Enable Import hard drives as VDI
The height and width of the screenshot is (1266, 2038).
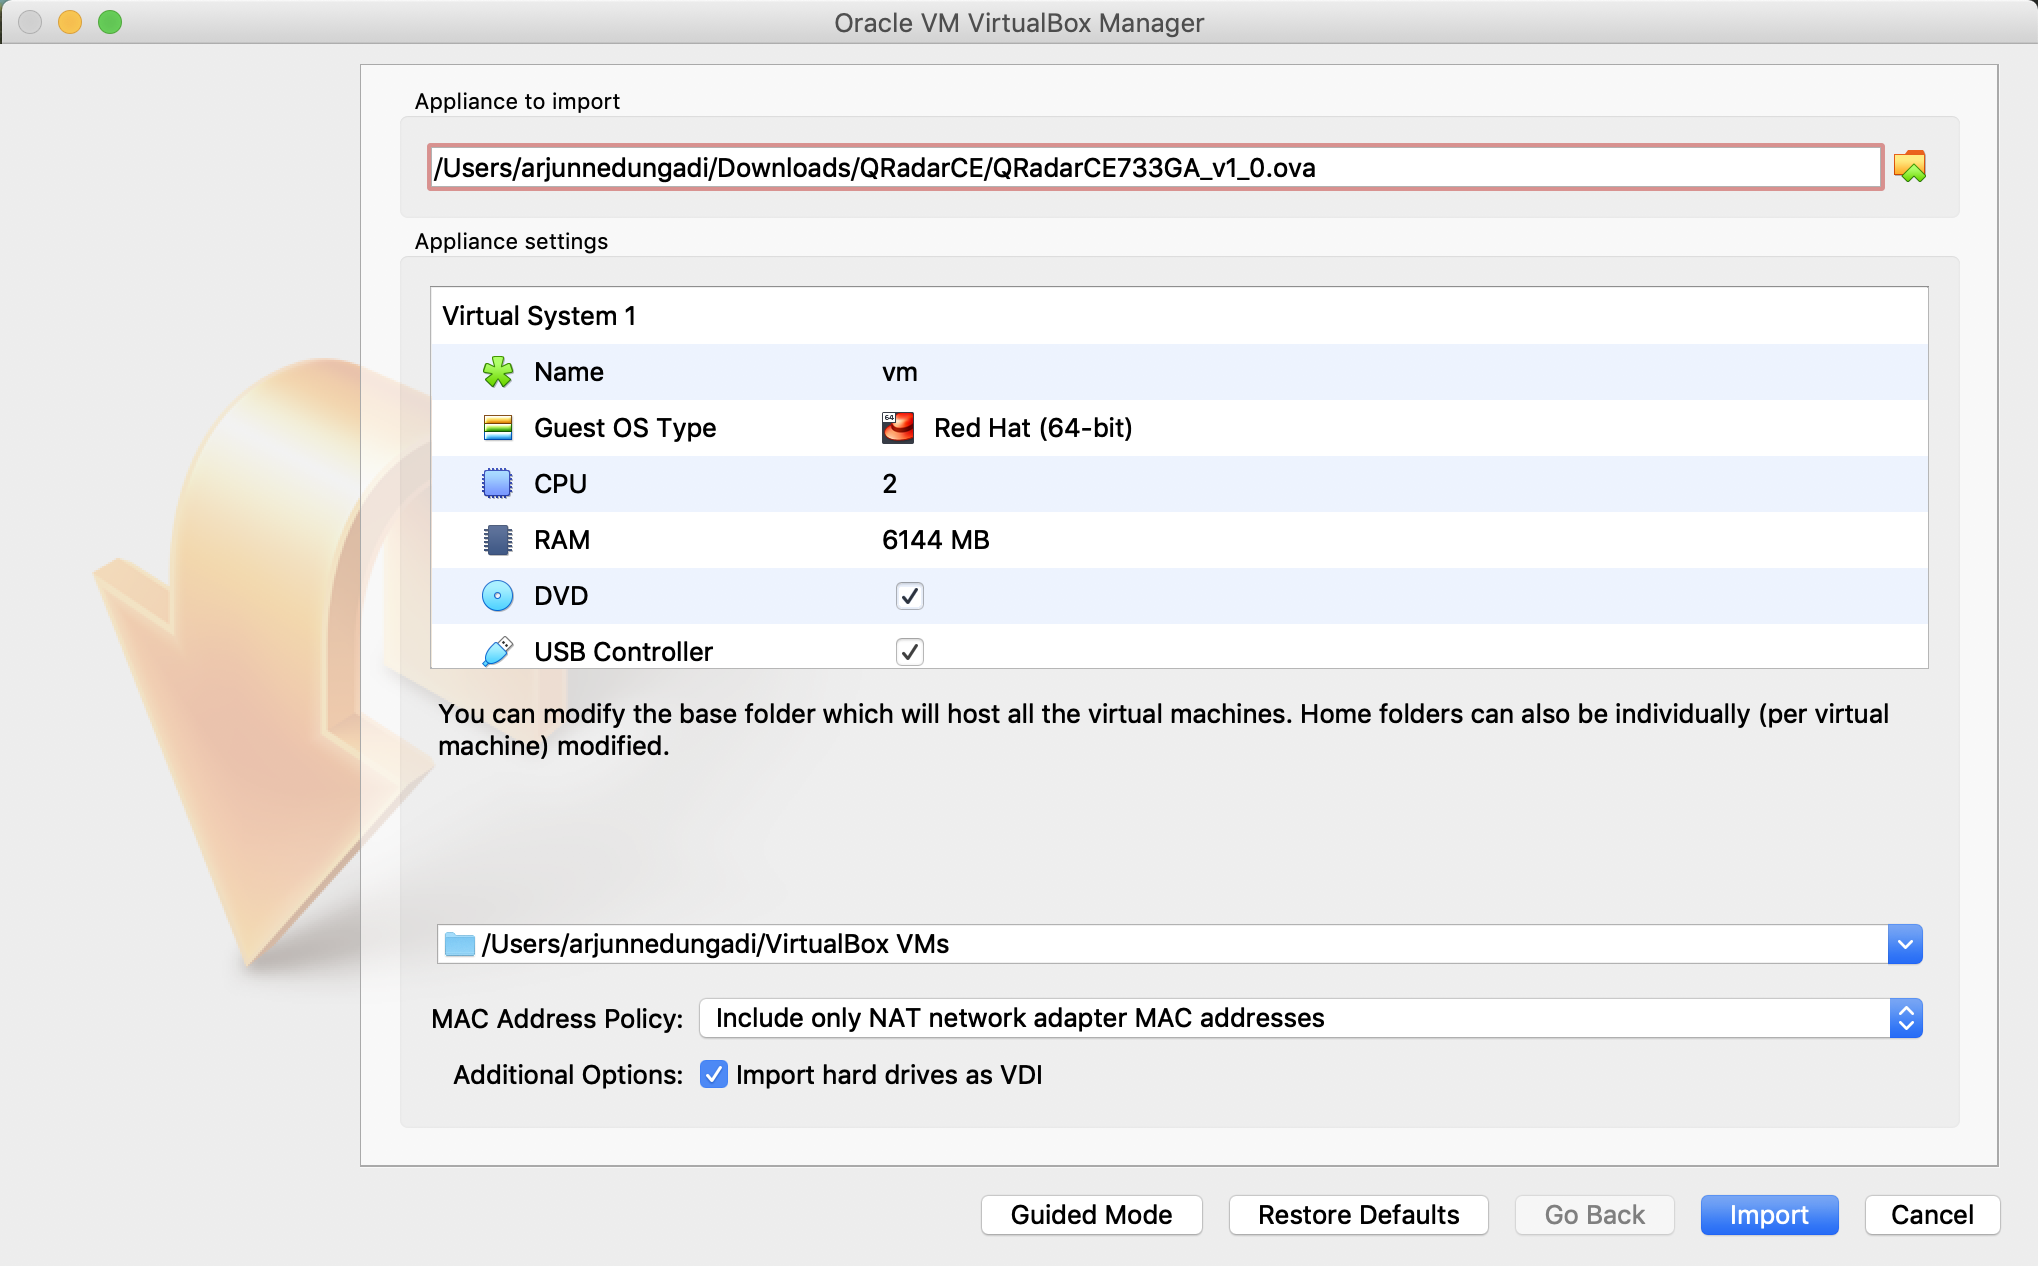tap(714, 1075)
